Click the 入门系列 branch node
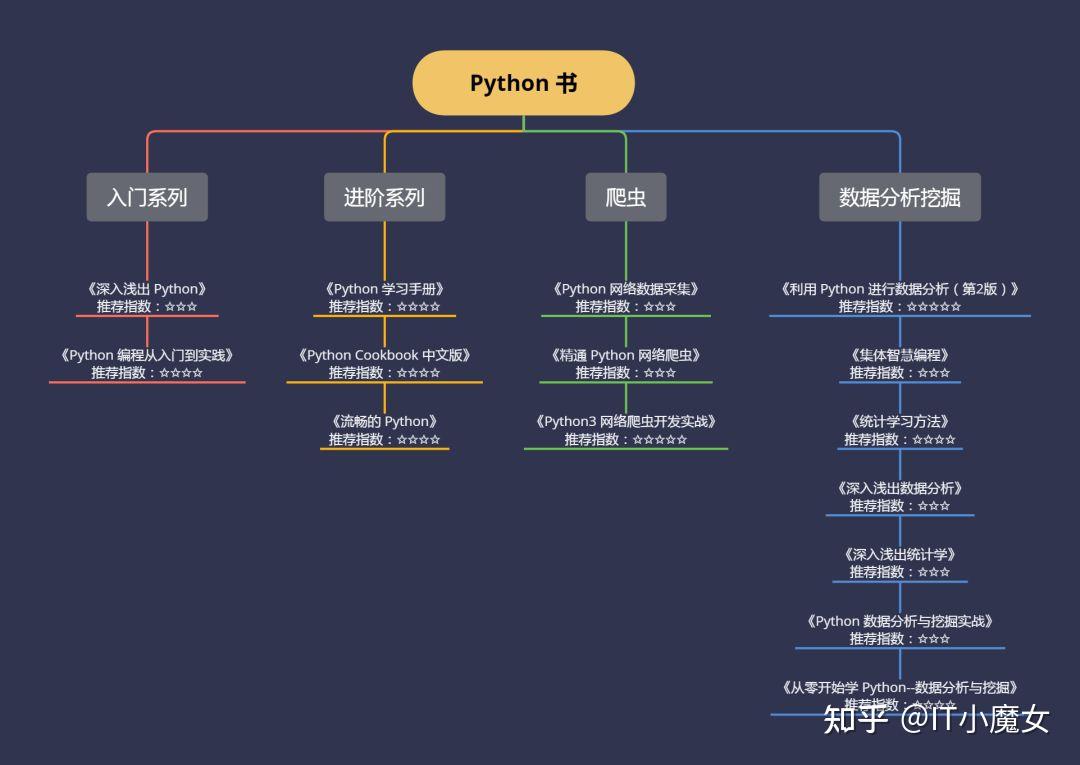Viewport: 1080px width, 765px height. (147, 197)
